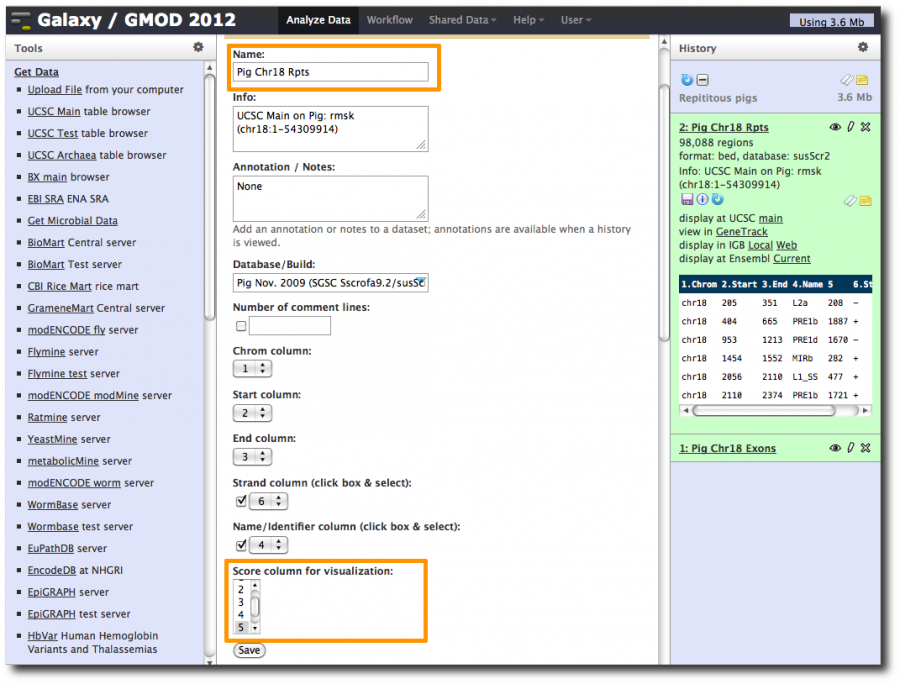The width and height of the screenshot is (900, 684).
Task: View details of Pig Chr18 Rpts via info icon
Action: click(x=702, y=199)
